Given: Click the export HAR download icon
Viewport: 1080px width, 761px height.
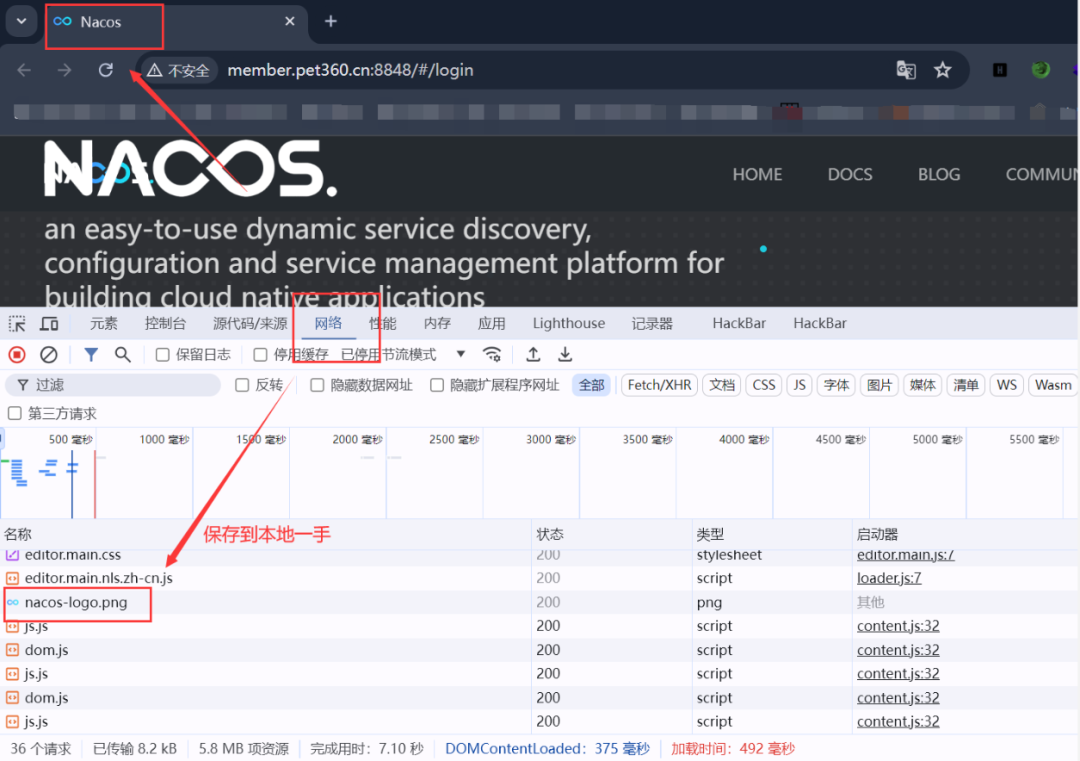Looking at the screenshot, I should tap(565, 355).
